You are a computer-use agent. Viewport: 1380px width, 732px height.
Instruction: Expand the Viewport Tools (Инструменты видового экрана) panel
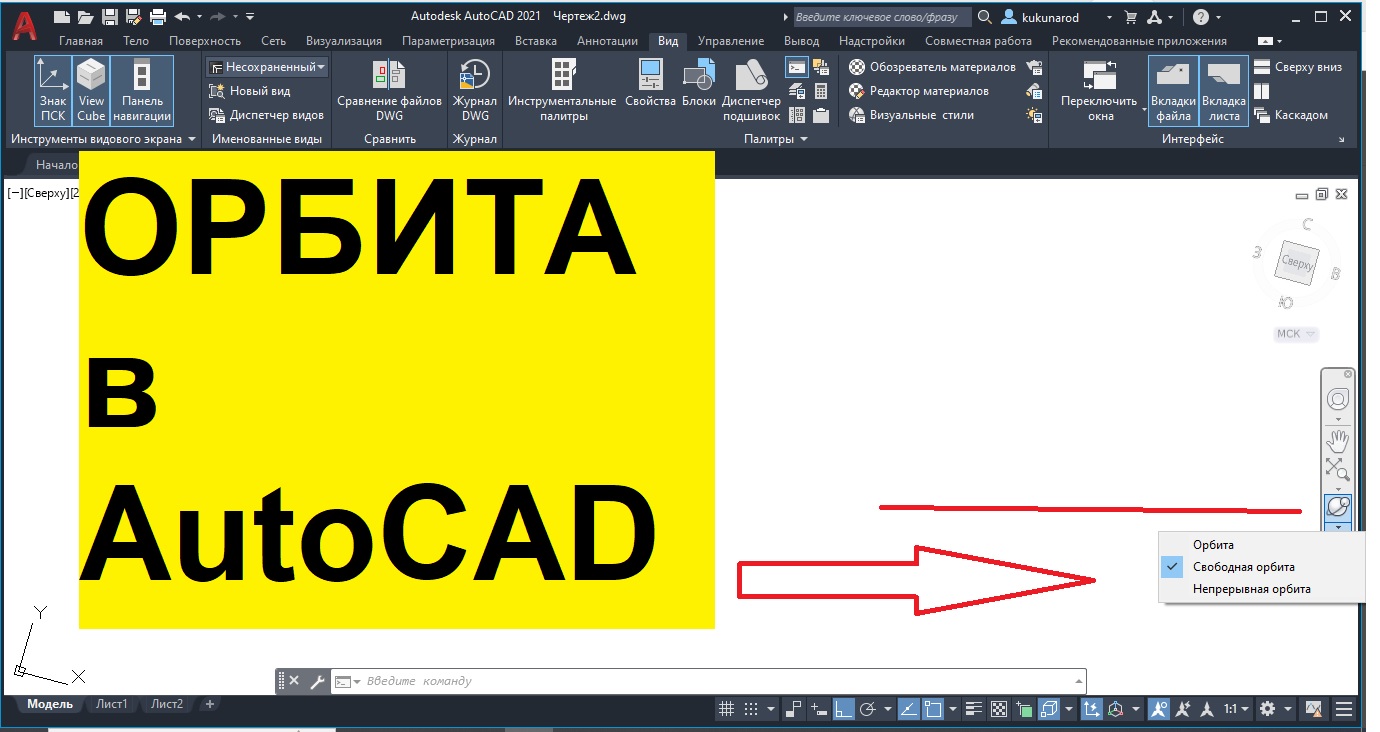point(103,139)
